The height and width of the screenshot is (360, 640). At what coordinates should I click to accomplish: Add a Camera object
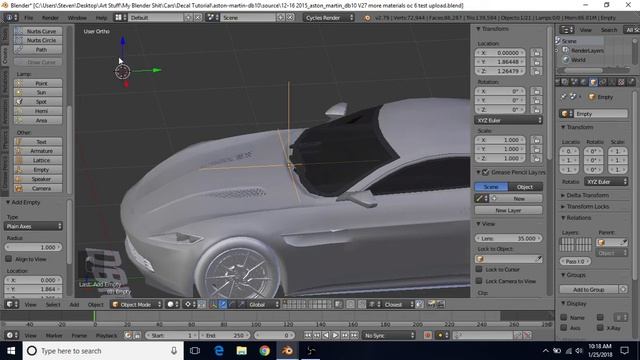[38, 189]
